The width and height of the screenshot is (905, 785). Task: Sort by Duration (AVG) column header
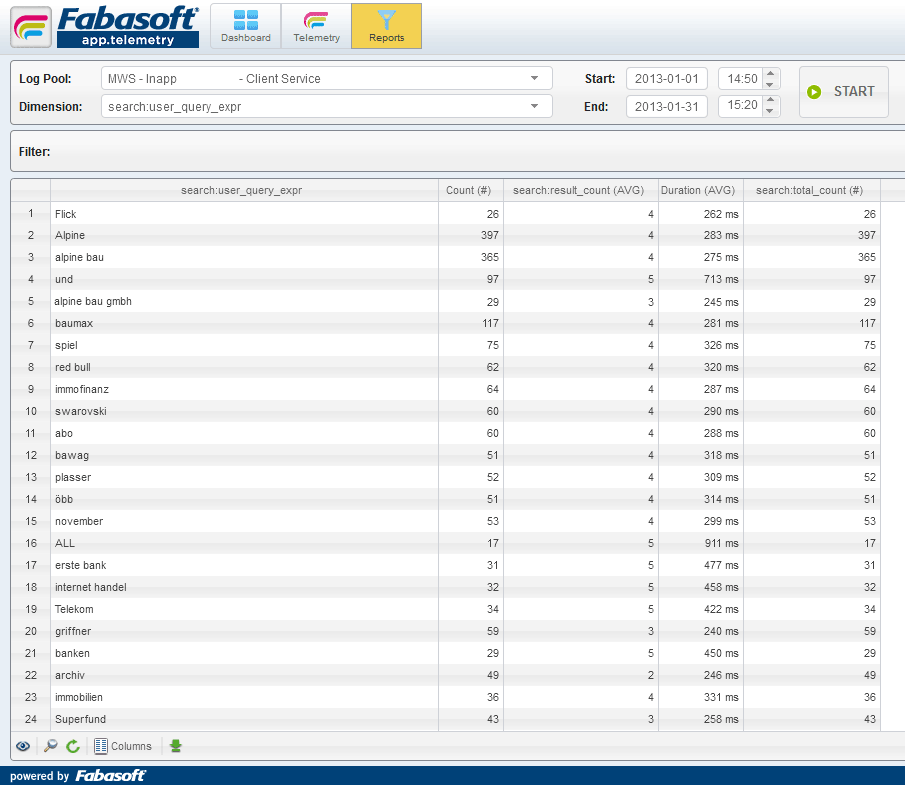click(701, 190)
